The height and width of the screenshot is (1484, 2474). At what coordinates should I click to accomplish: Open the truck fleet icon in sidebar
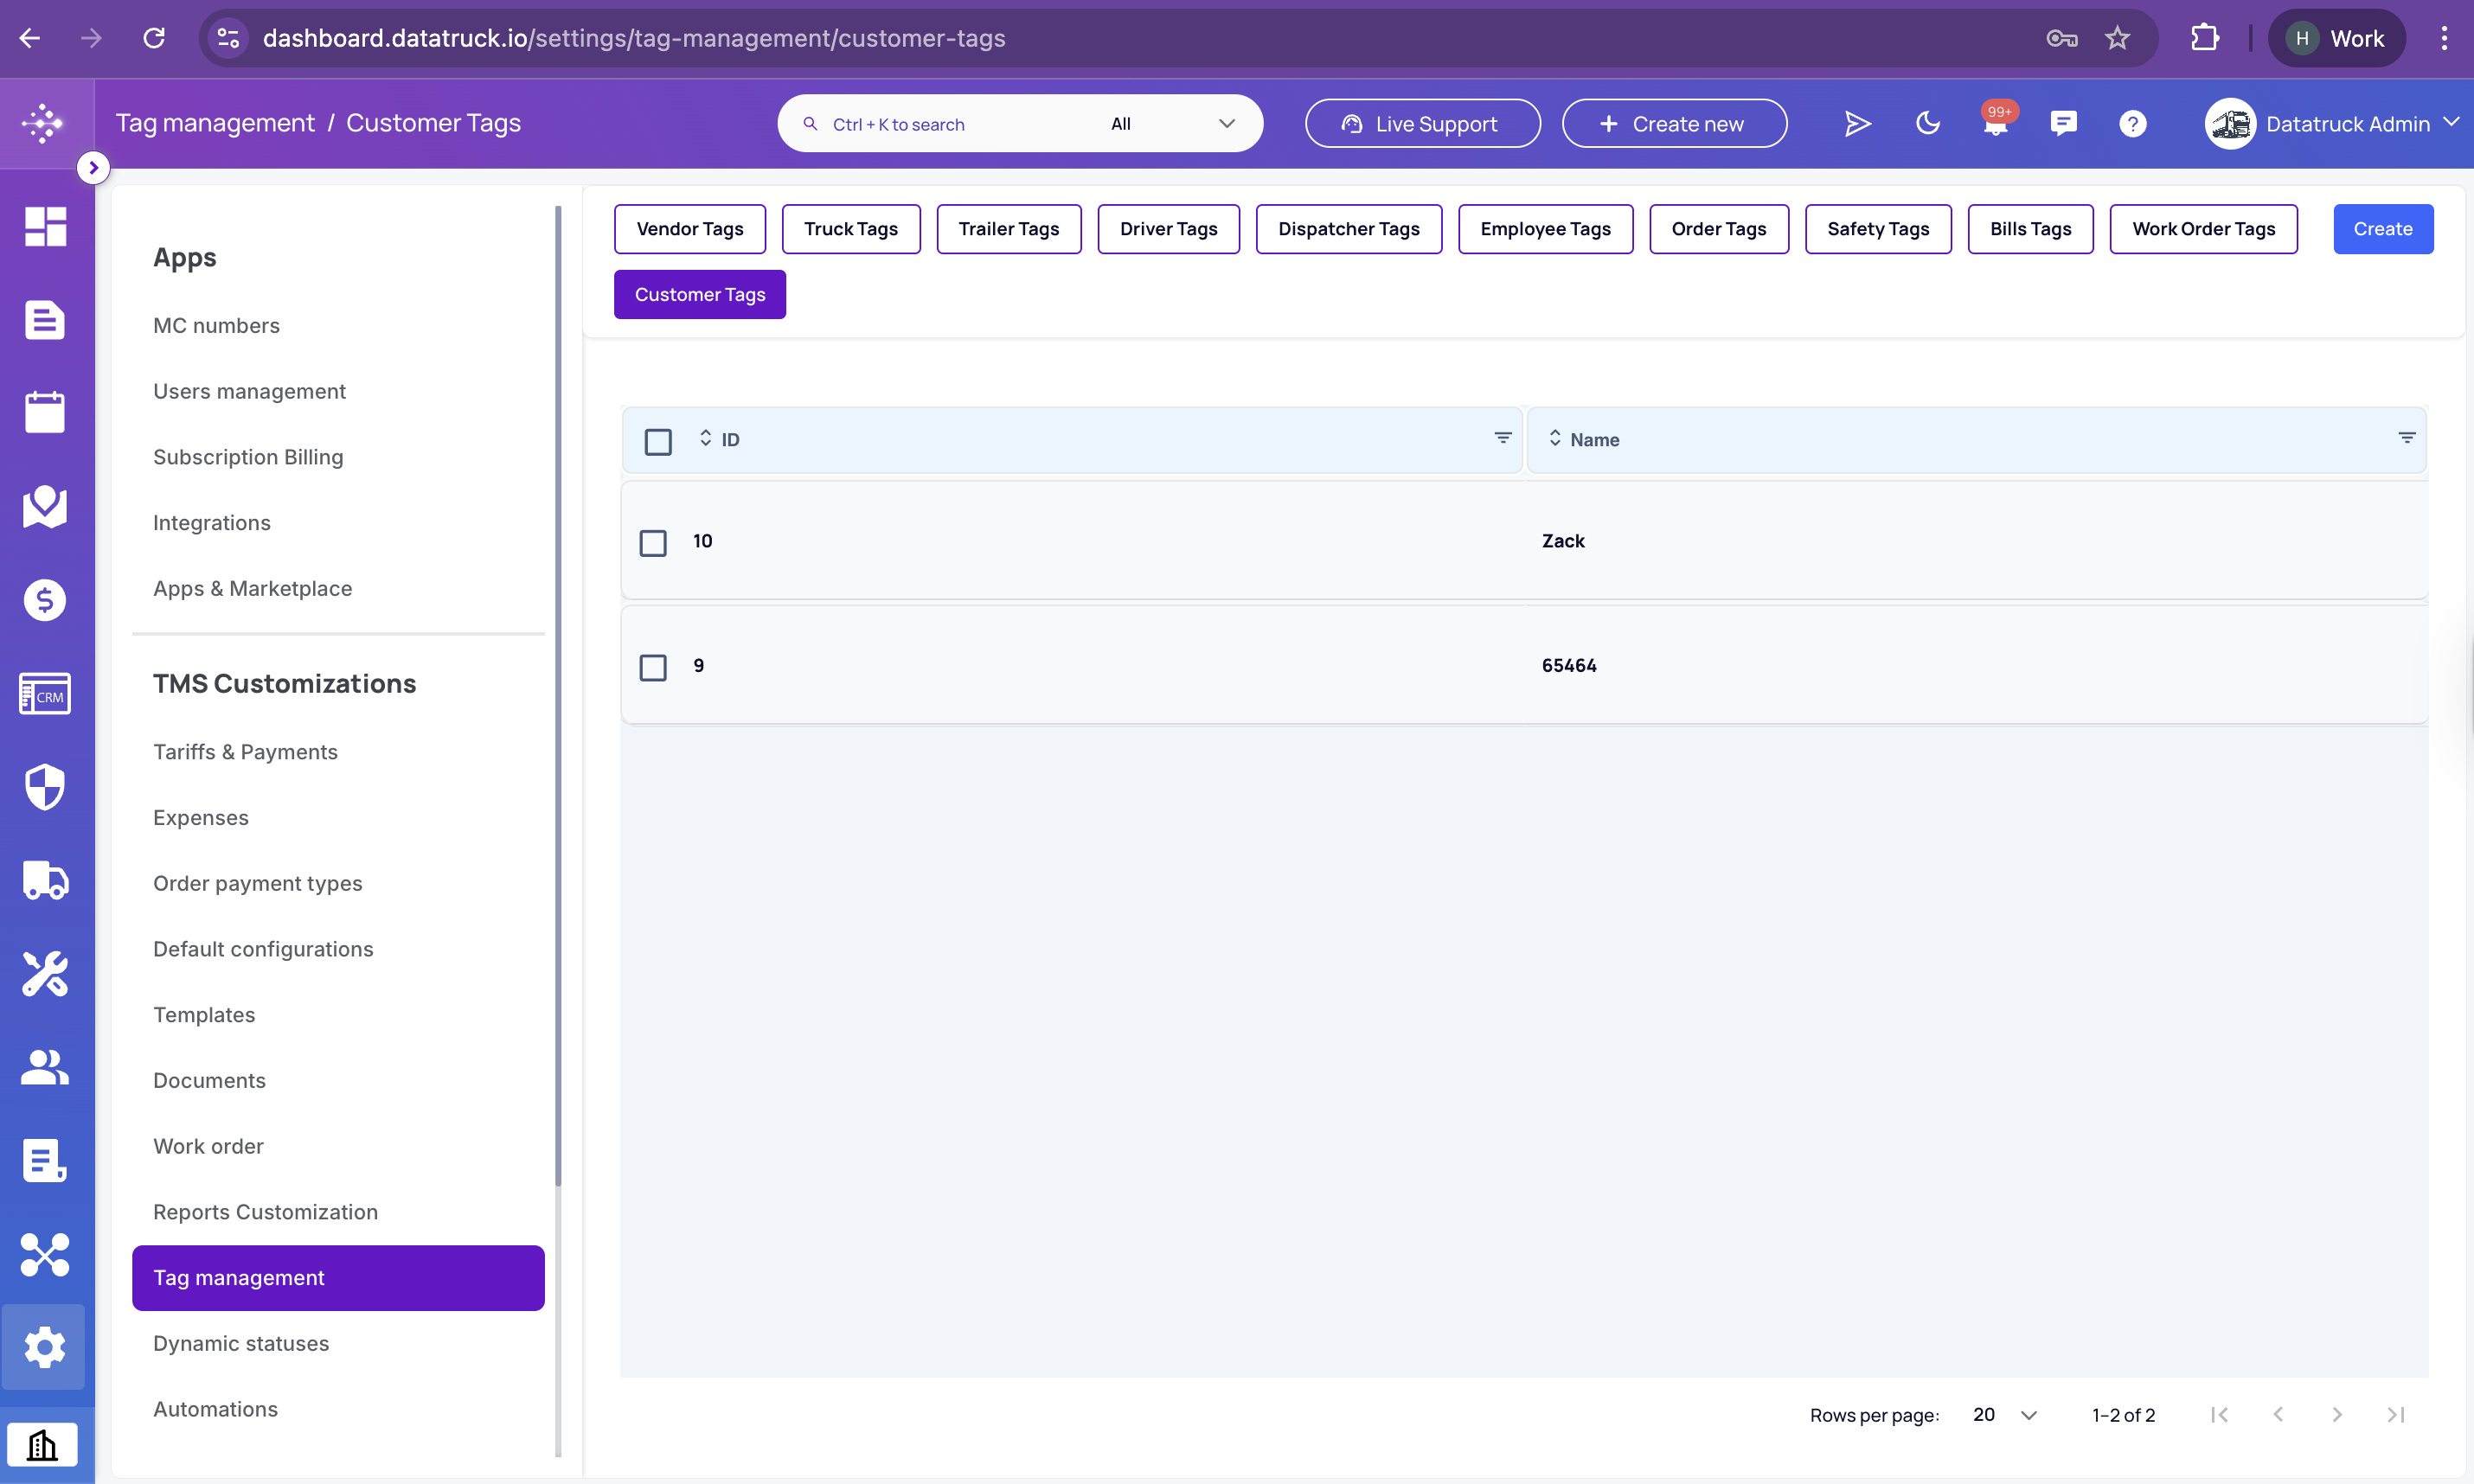[x=45, y=880]
